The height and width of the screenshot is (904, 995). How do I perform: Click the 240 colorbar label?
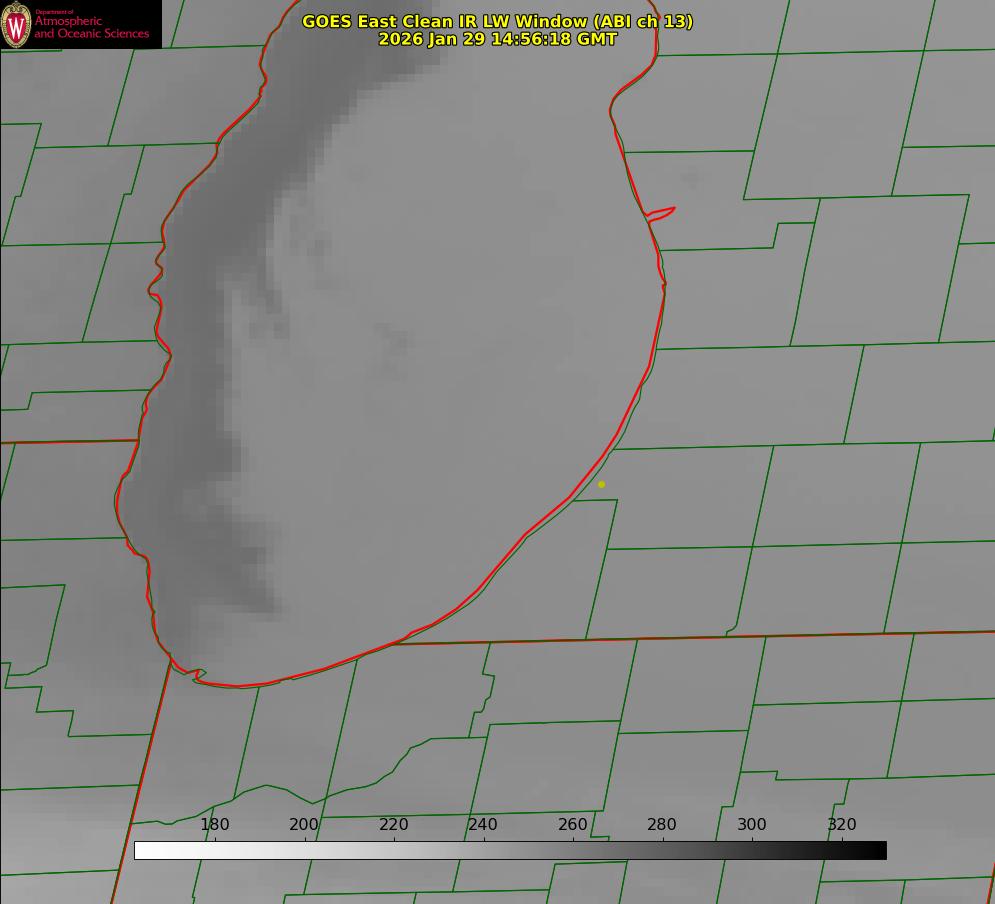(483, 824)
